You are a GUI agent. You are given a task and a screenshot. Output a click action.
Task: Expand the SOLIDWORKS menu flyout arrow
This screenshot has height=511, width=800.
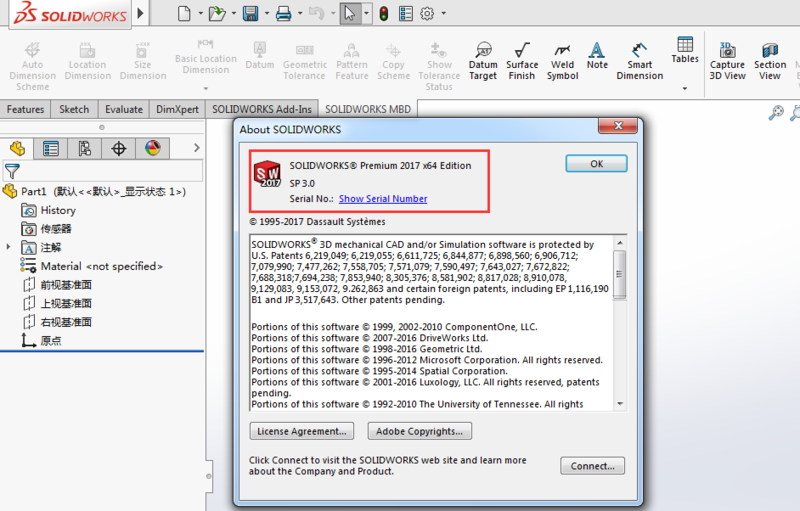click(141, 13)
